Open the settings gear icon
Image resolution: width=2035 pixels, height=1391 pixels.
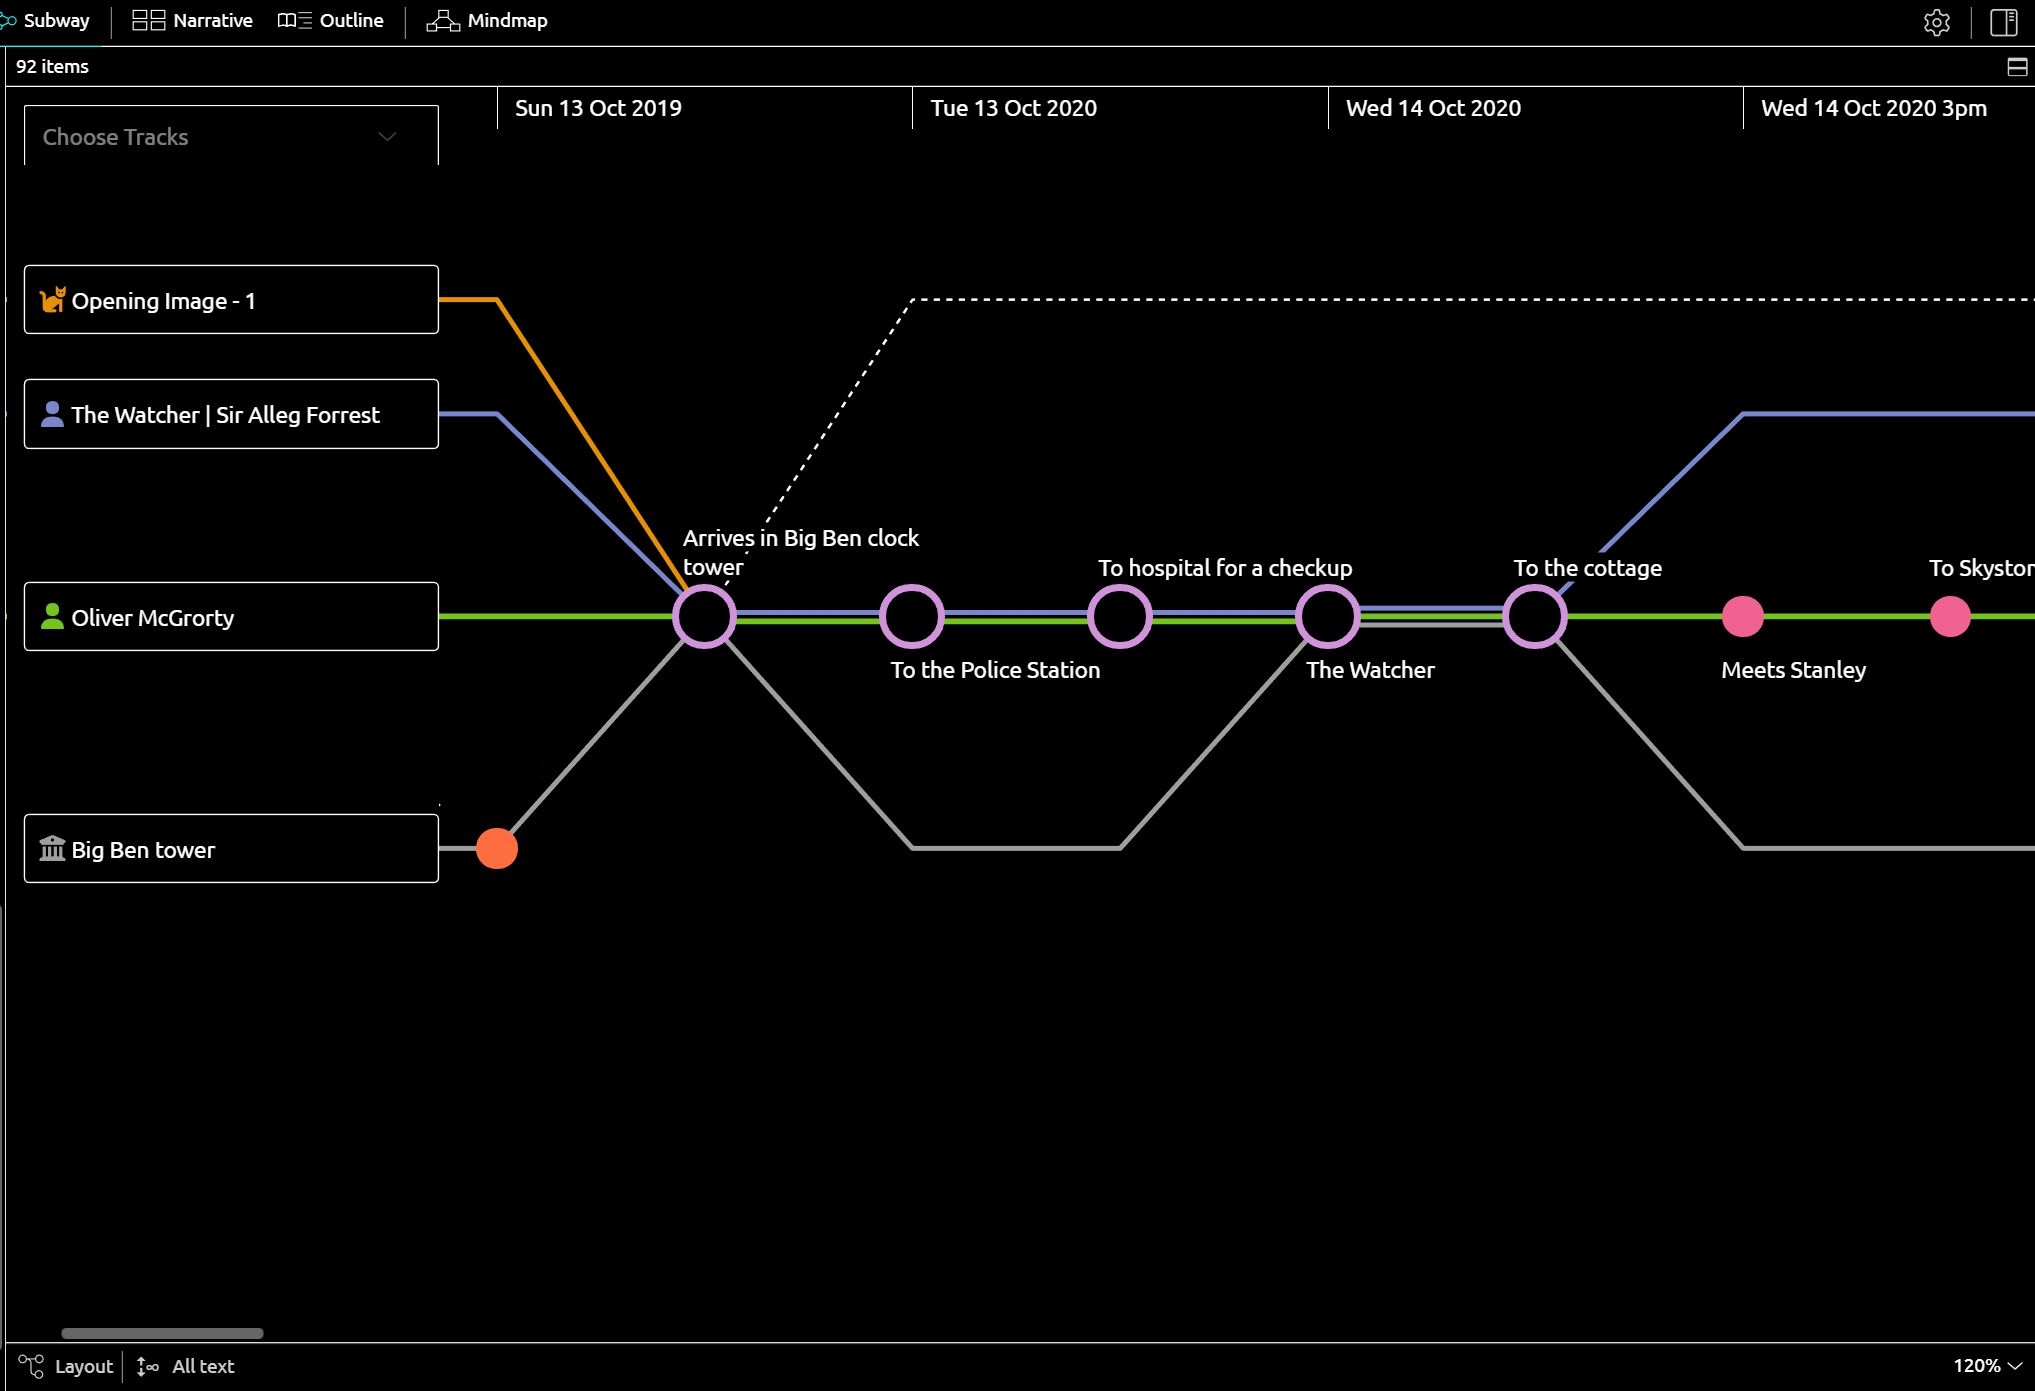[1937, 22]
